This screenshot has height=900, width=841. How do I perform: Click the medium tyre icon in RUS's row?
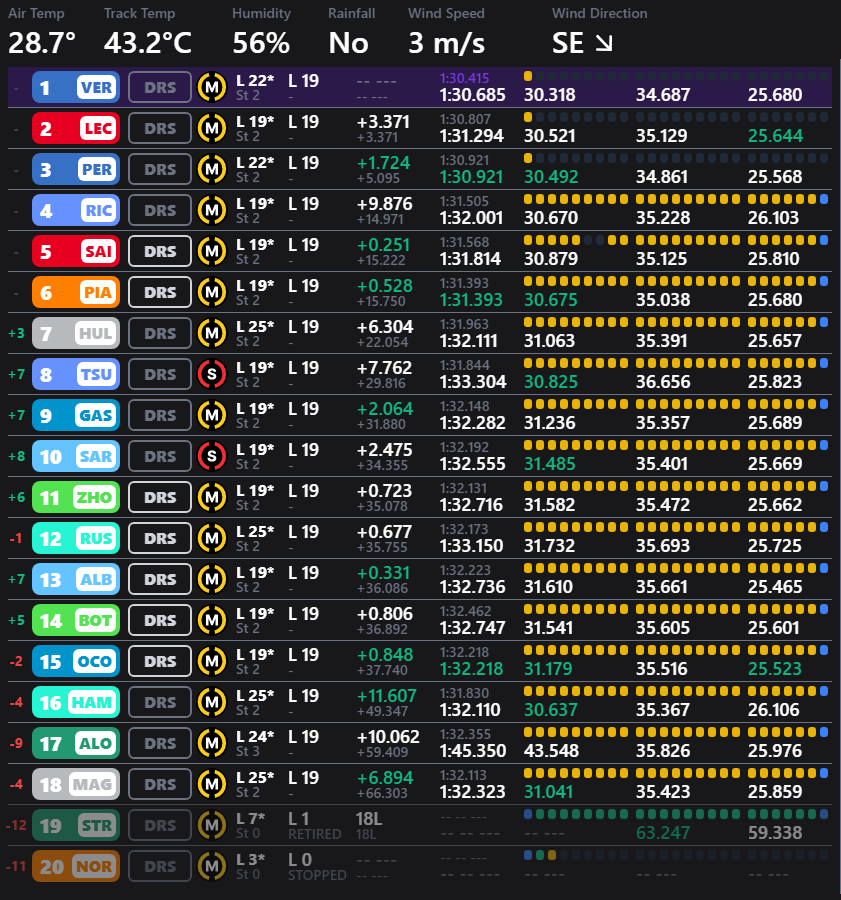click(x=212, y=538)
